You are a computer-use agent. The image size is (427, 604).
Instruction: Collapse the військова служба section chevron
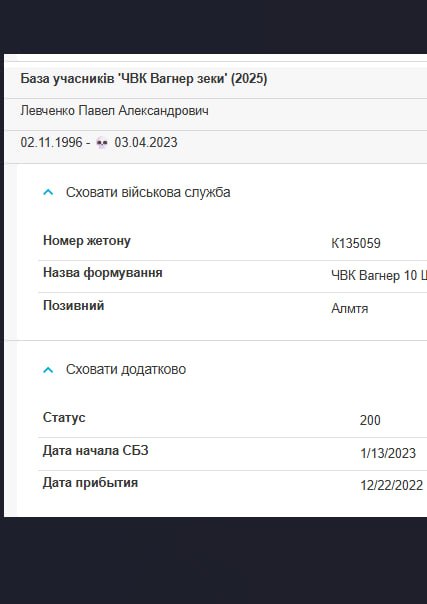tap(48, 192)
